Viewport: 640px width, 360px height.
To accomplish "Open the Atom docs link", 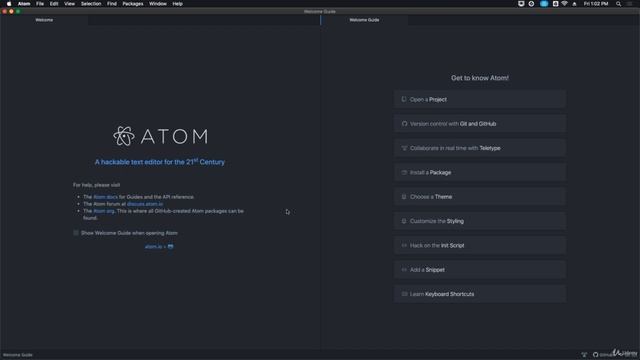I will pyautogui.click(x=106, y=197).
